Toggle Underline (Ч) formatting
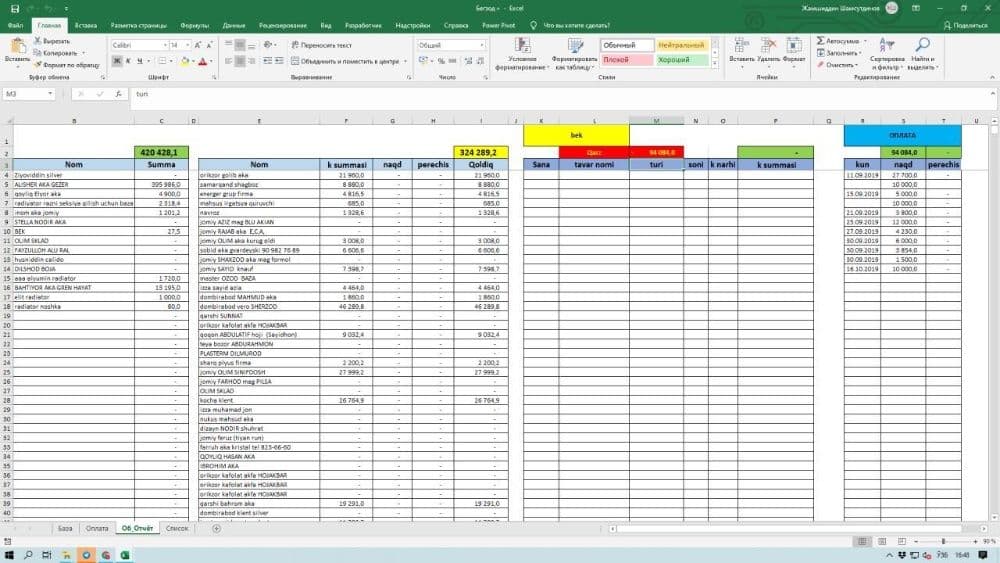The height and width of the screenshot is (563, 1000). point(140,61)
